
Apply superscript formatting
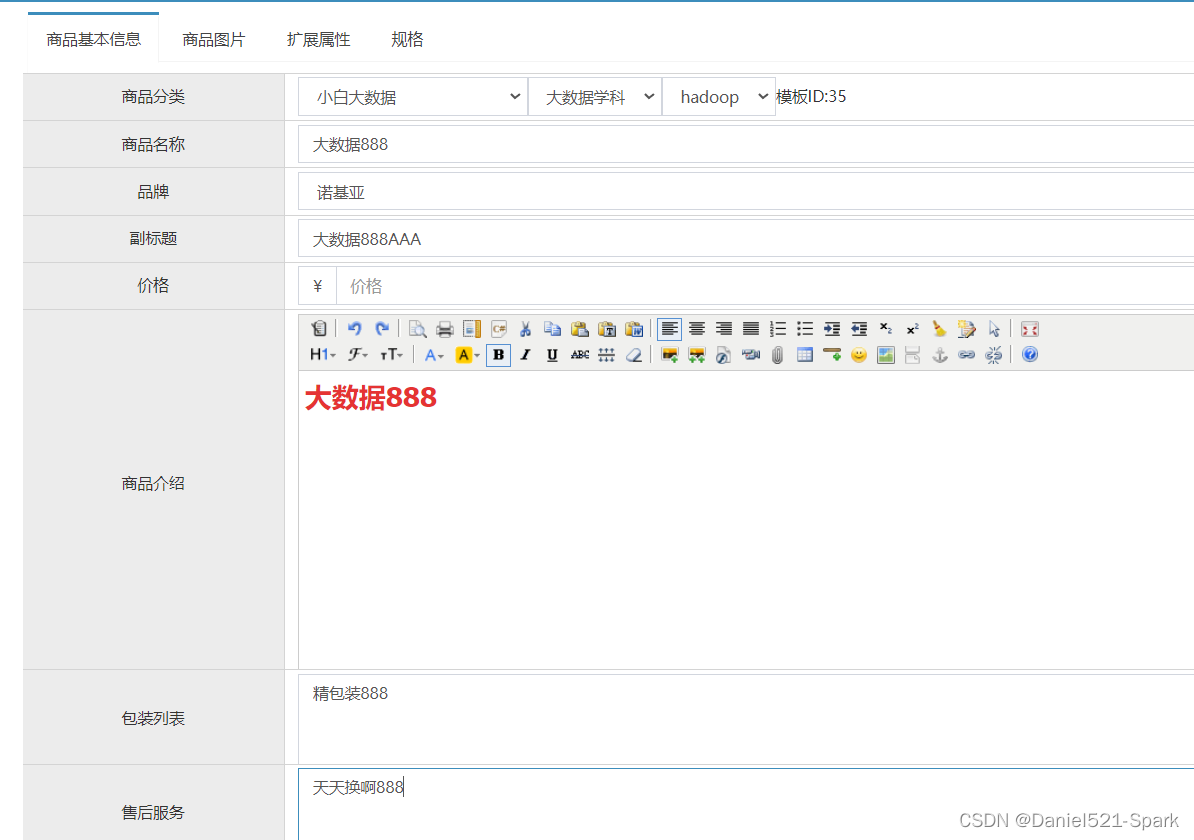[912, 328]
